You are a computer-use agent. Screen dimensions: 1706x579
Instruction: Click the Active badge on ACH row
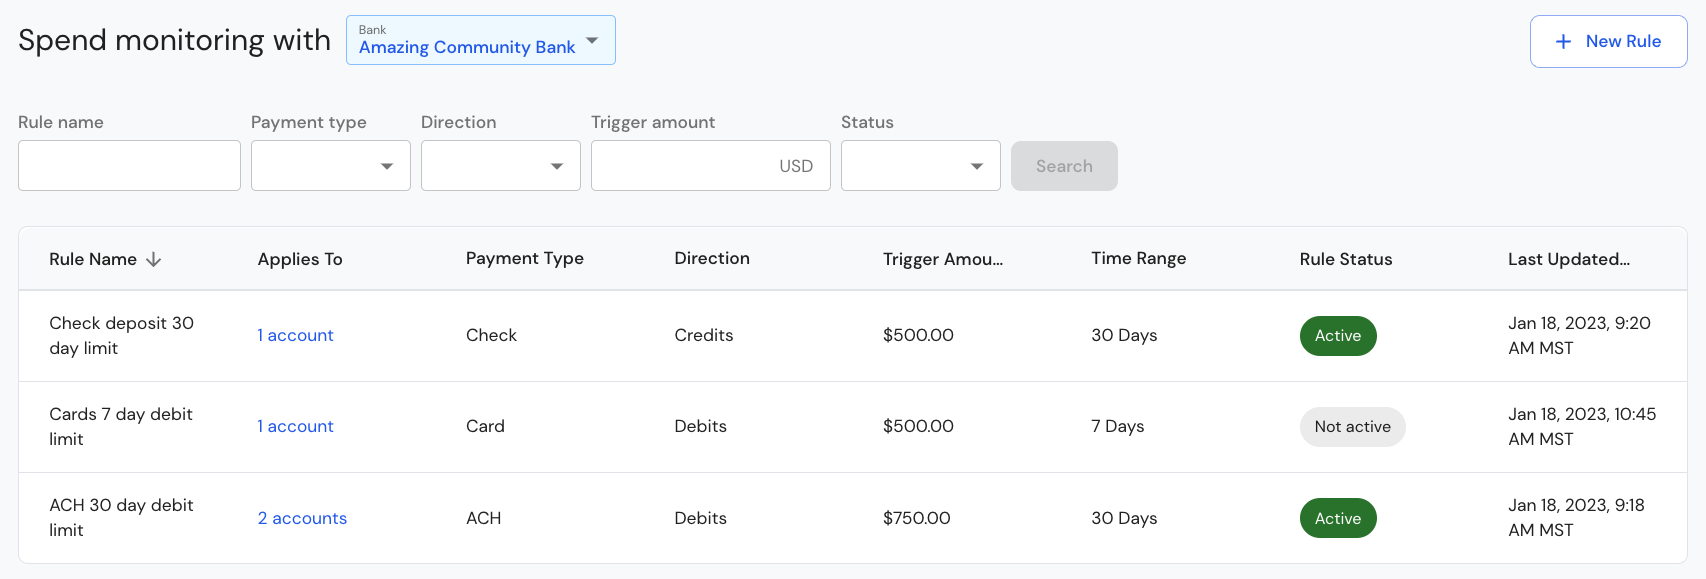tap(1338, 518)
